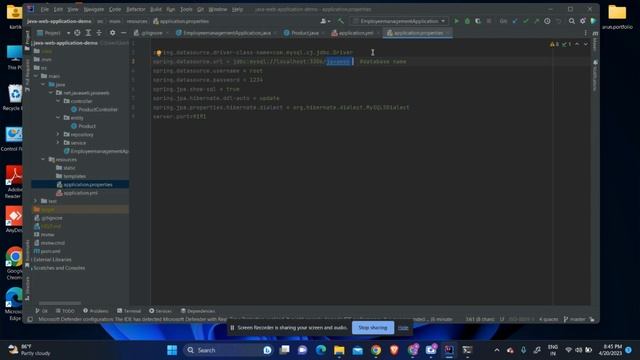Open editor tabs more options (three dots)
This screenshot has height=360, width=640.
pyautogui.click(x=585, y=33)
